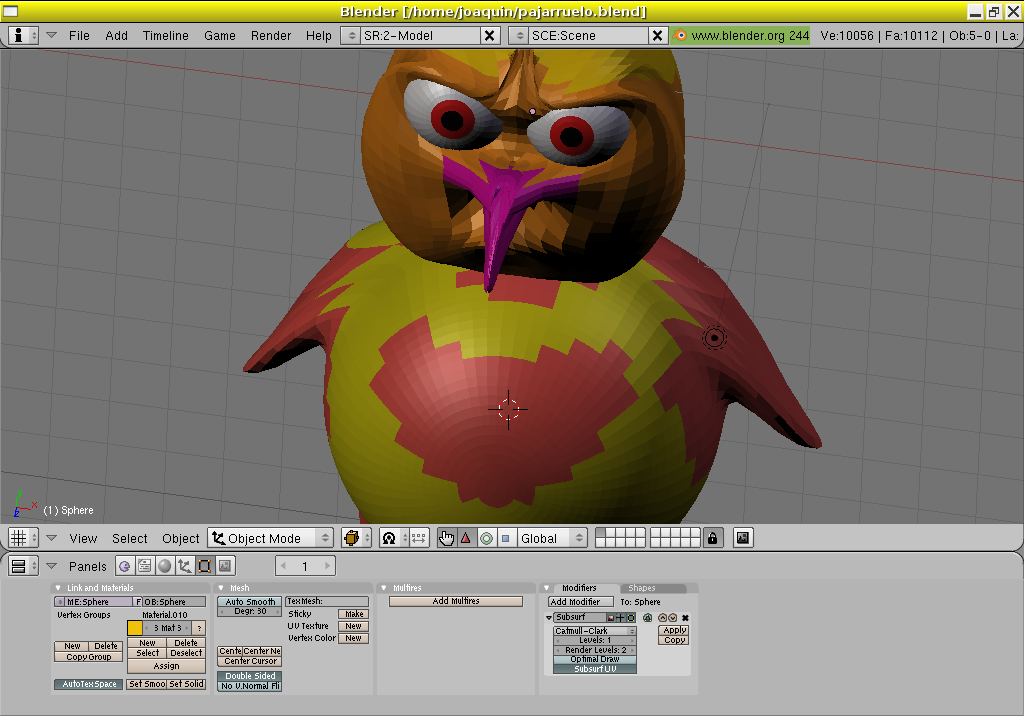Viewport: 1024px width, 716px height.
Task: Click the Assign material button
Action: [166, 666]
